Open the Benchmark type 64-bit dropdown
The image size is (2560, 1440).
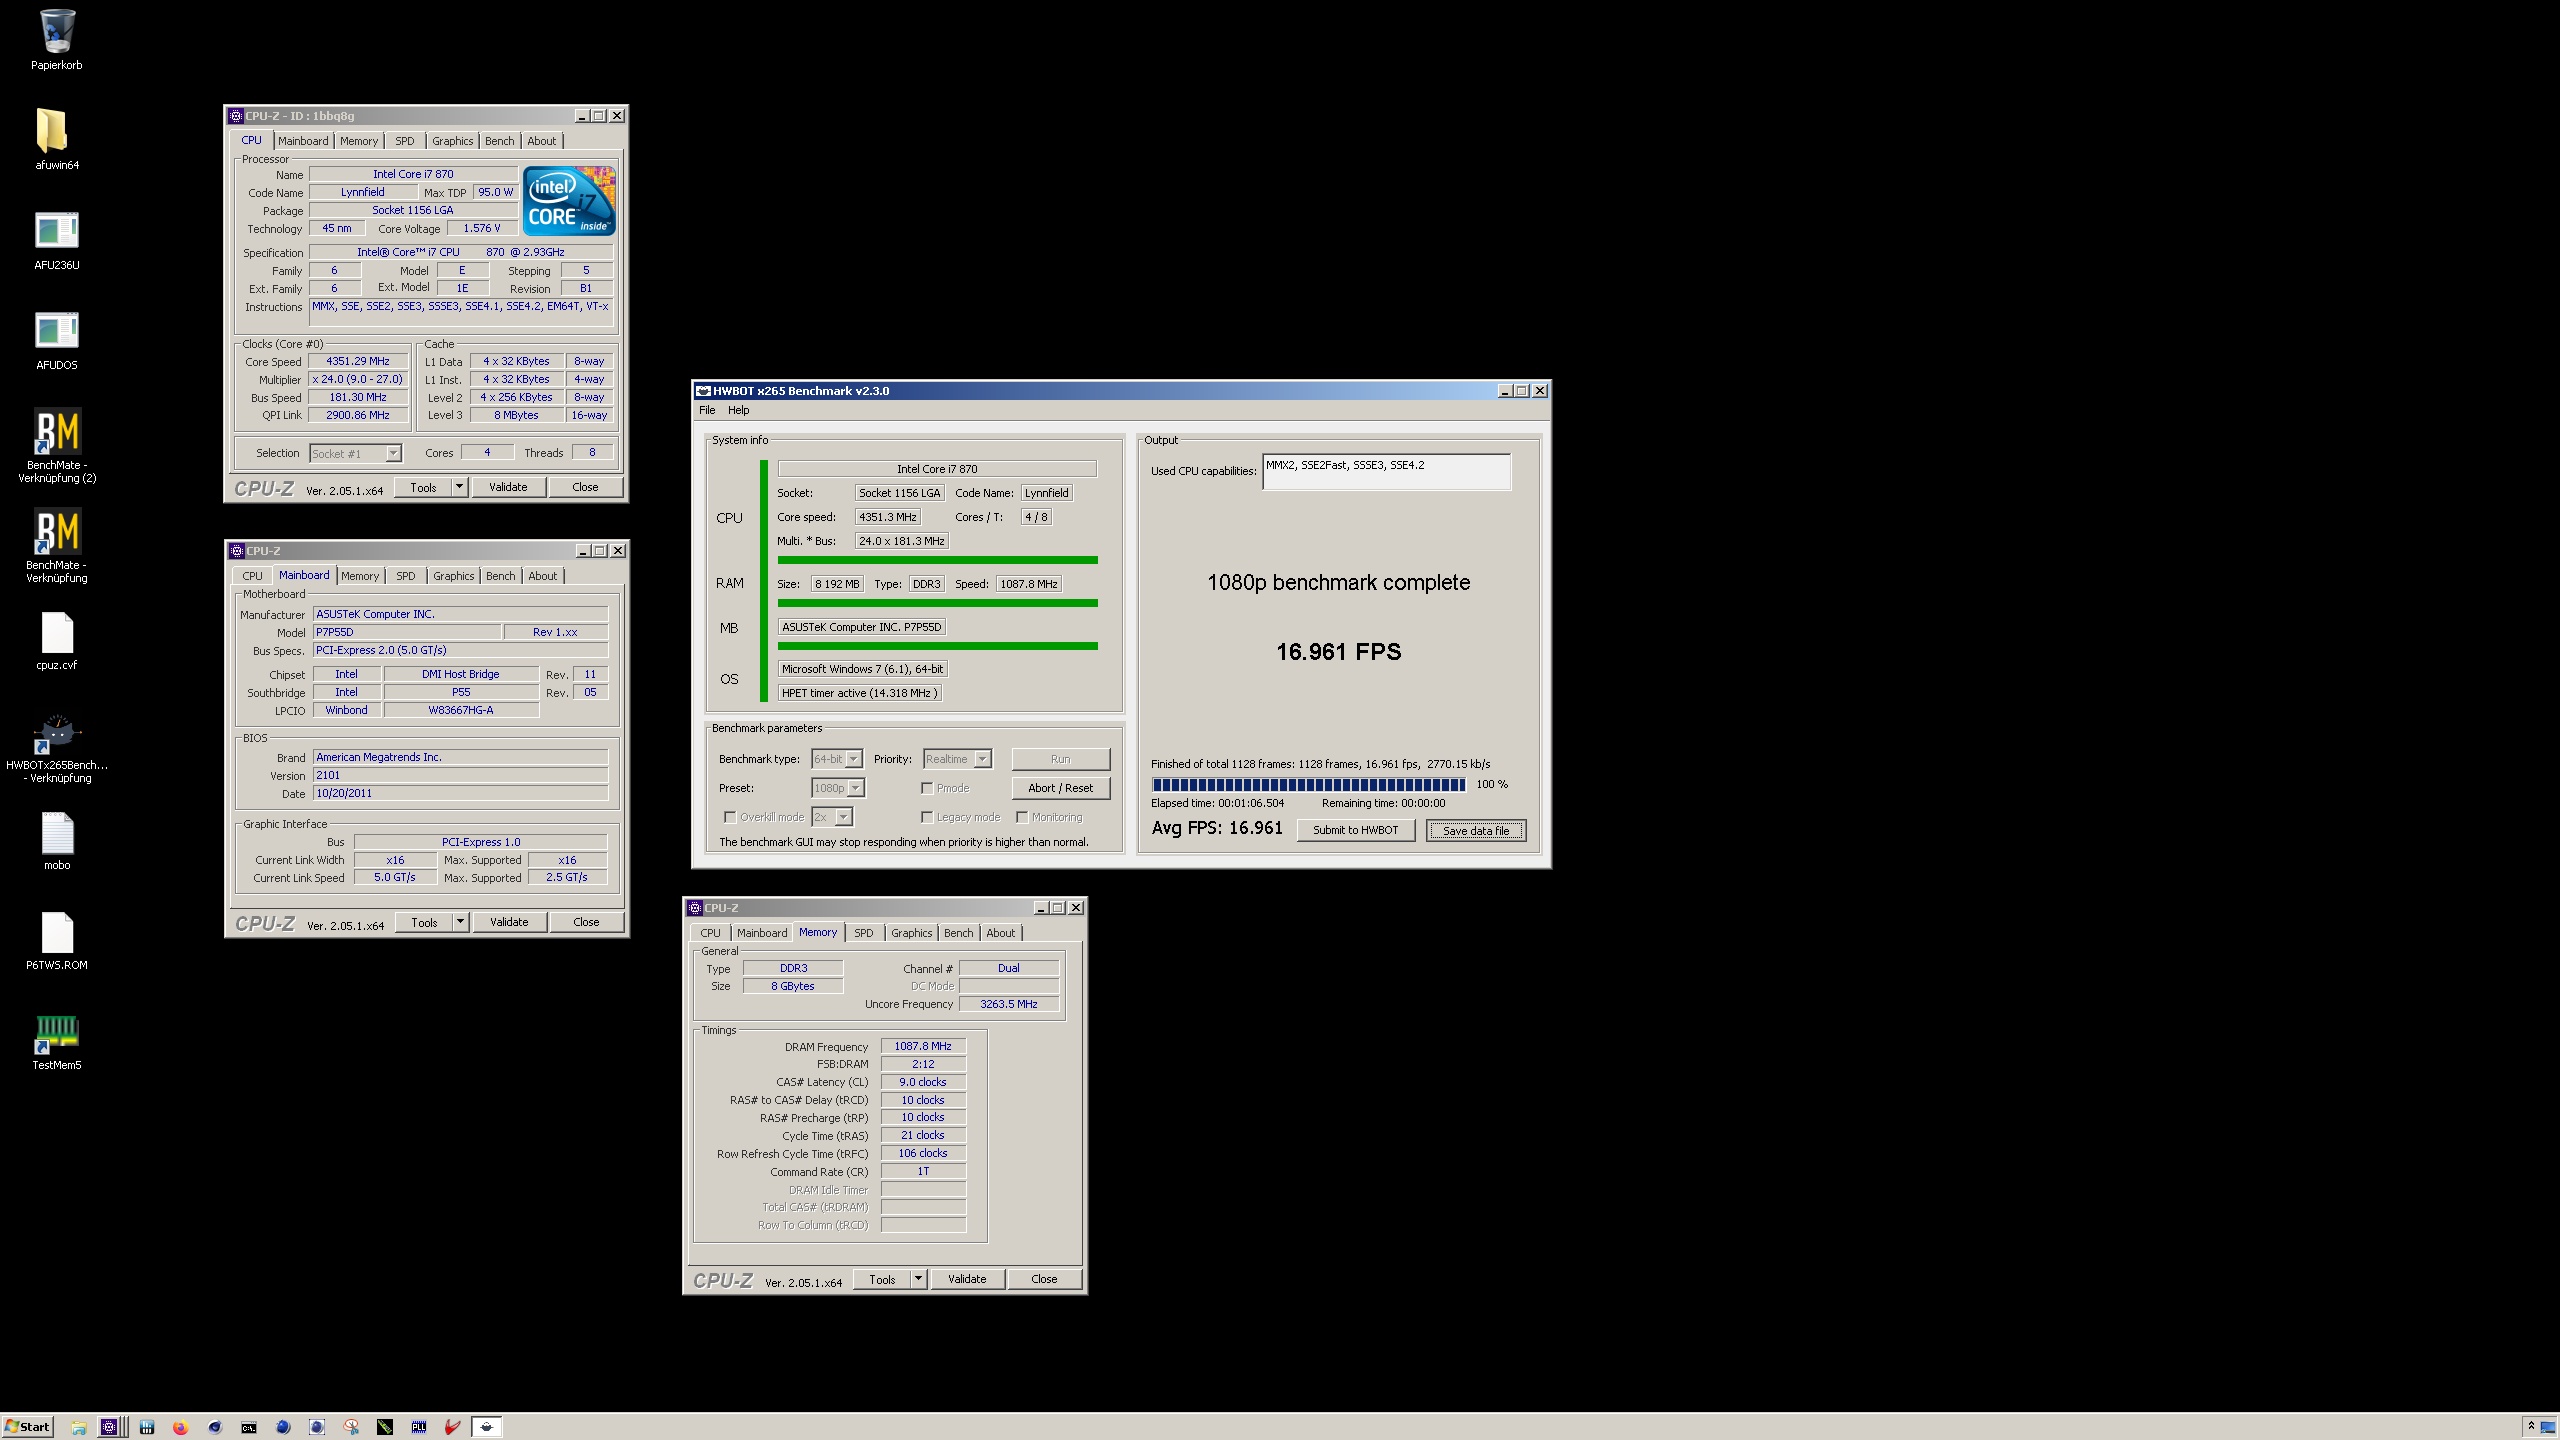click(837, 759)
